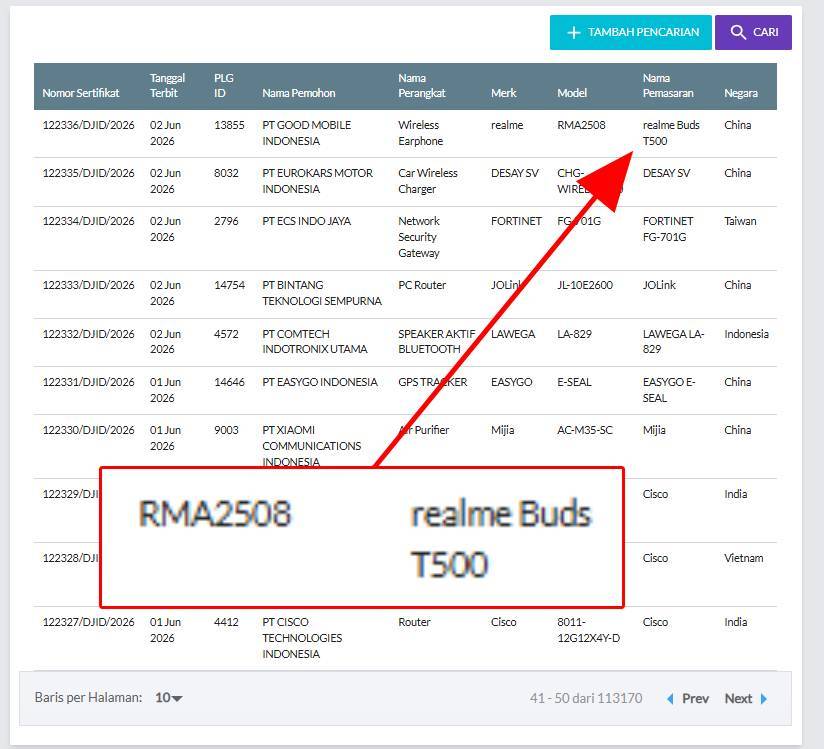Screen dimensions: 824x749
Task: Click the 41 - 50 dari 113170 page counter
Action: point(585,698)
